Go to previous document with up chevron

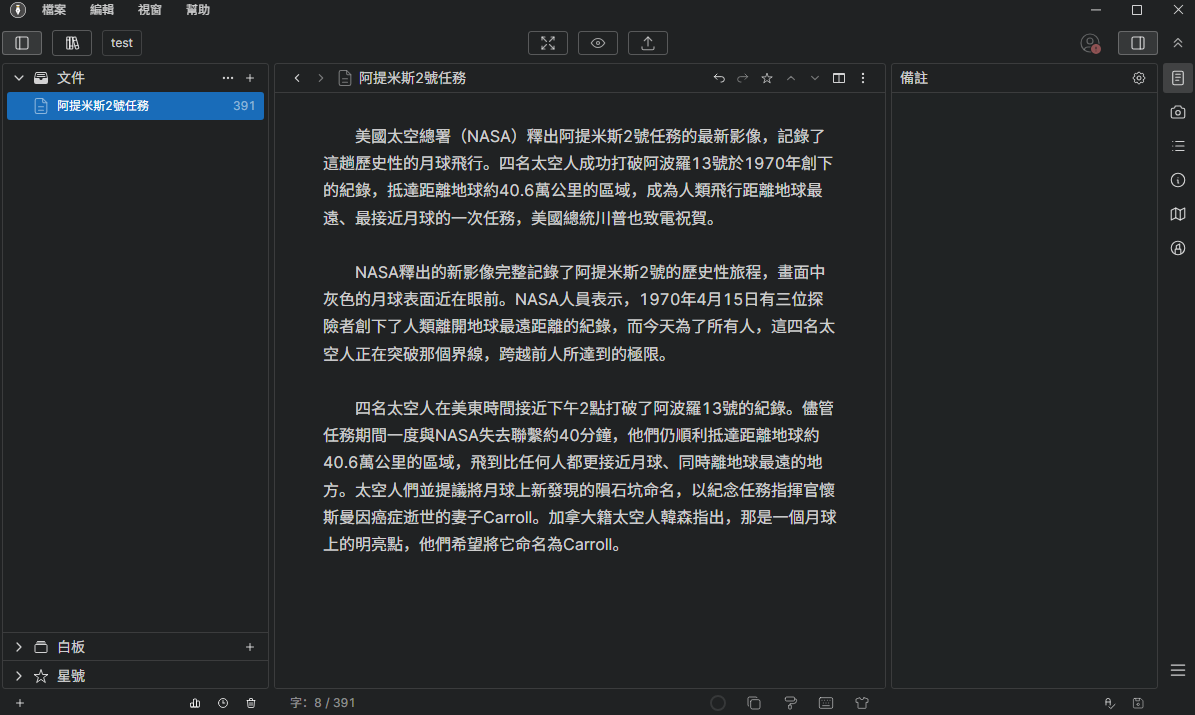tap(791, 78)
